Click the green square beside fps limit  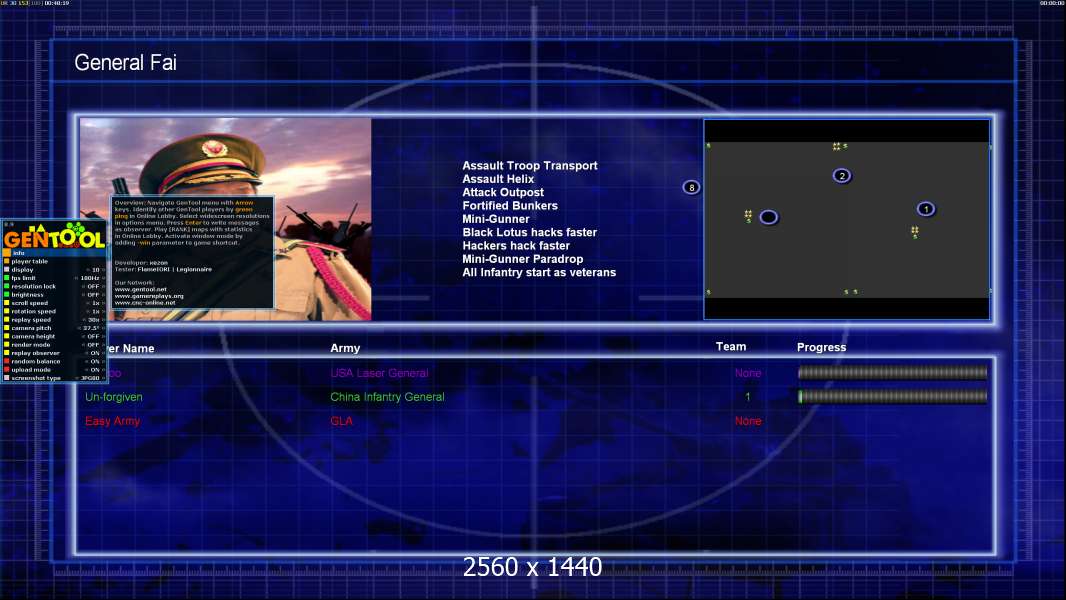tap(7, 278)
